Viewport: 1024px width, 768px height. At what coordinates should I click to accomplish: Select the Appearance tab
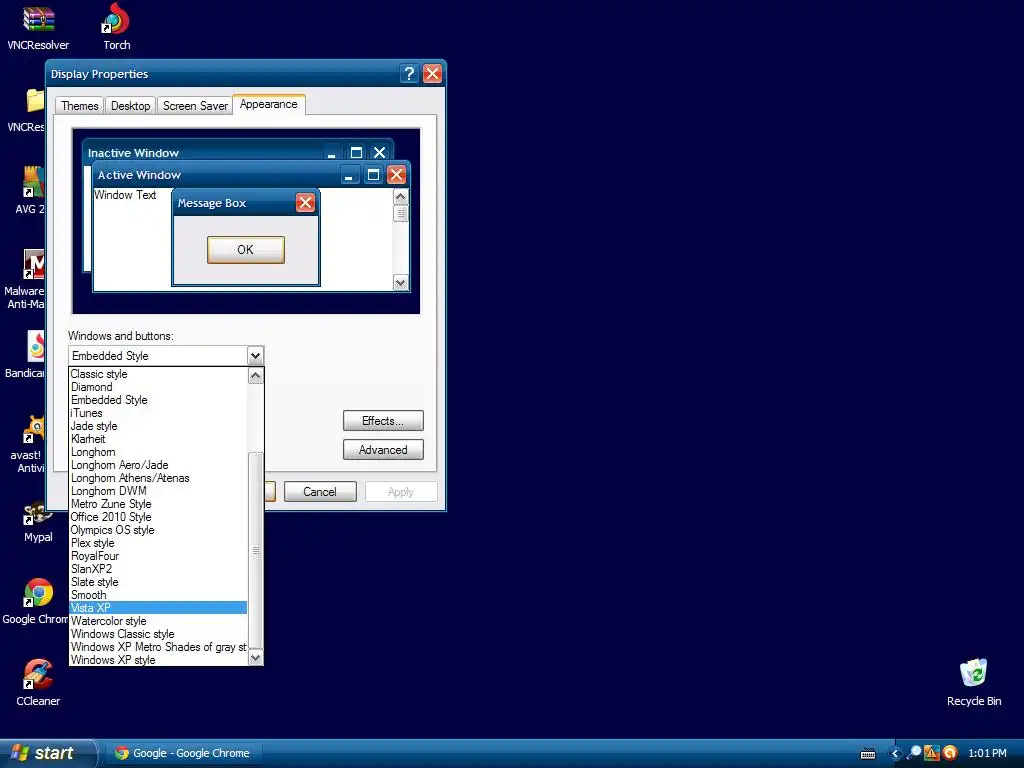(x=268, y=104)
